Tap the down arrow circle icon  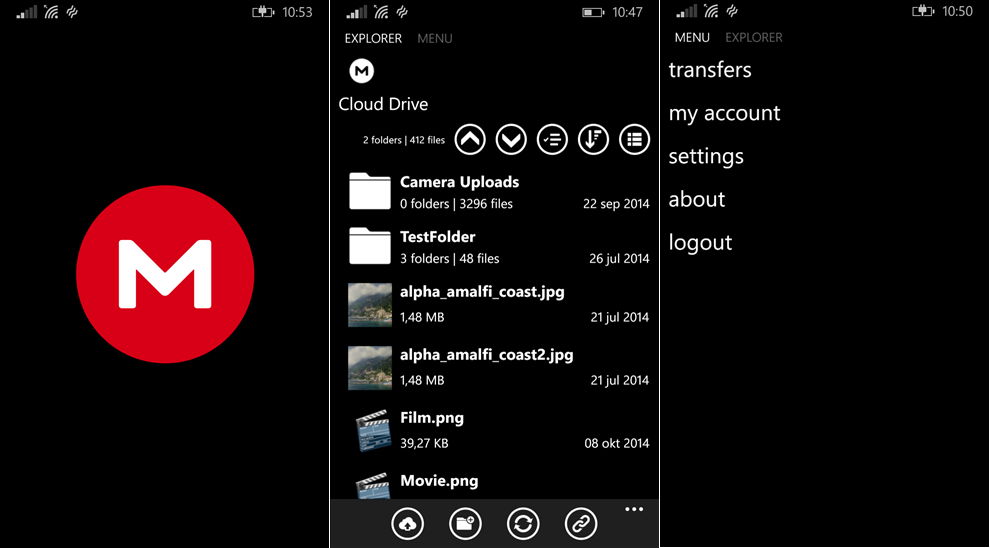[x=511, y=140]
